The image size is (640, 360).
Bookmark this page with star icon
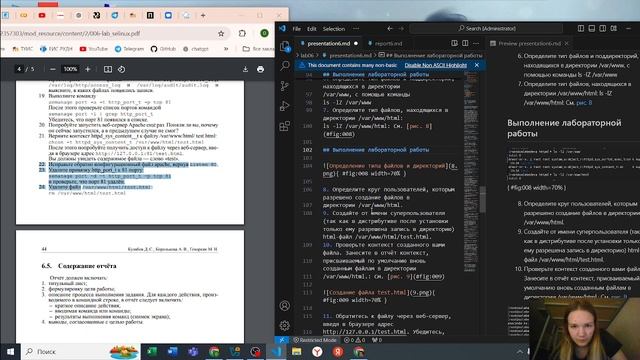(x=221, y=33)
